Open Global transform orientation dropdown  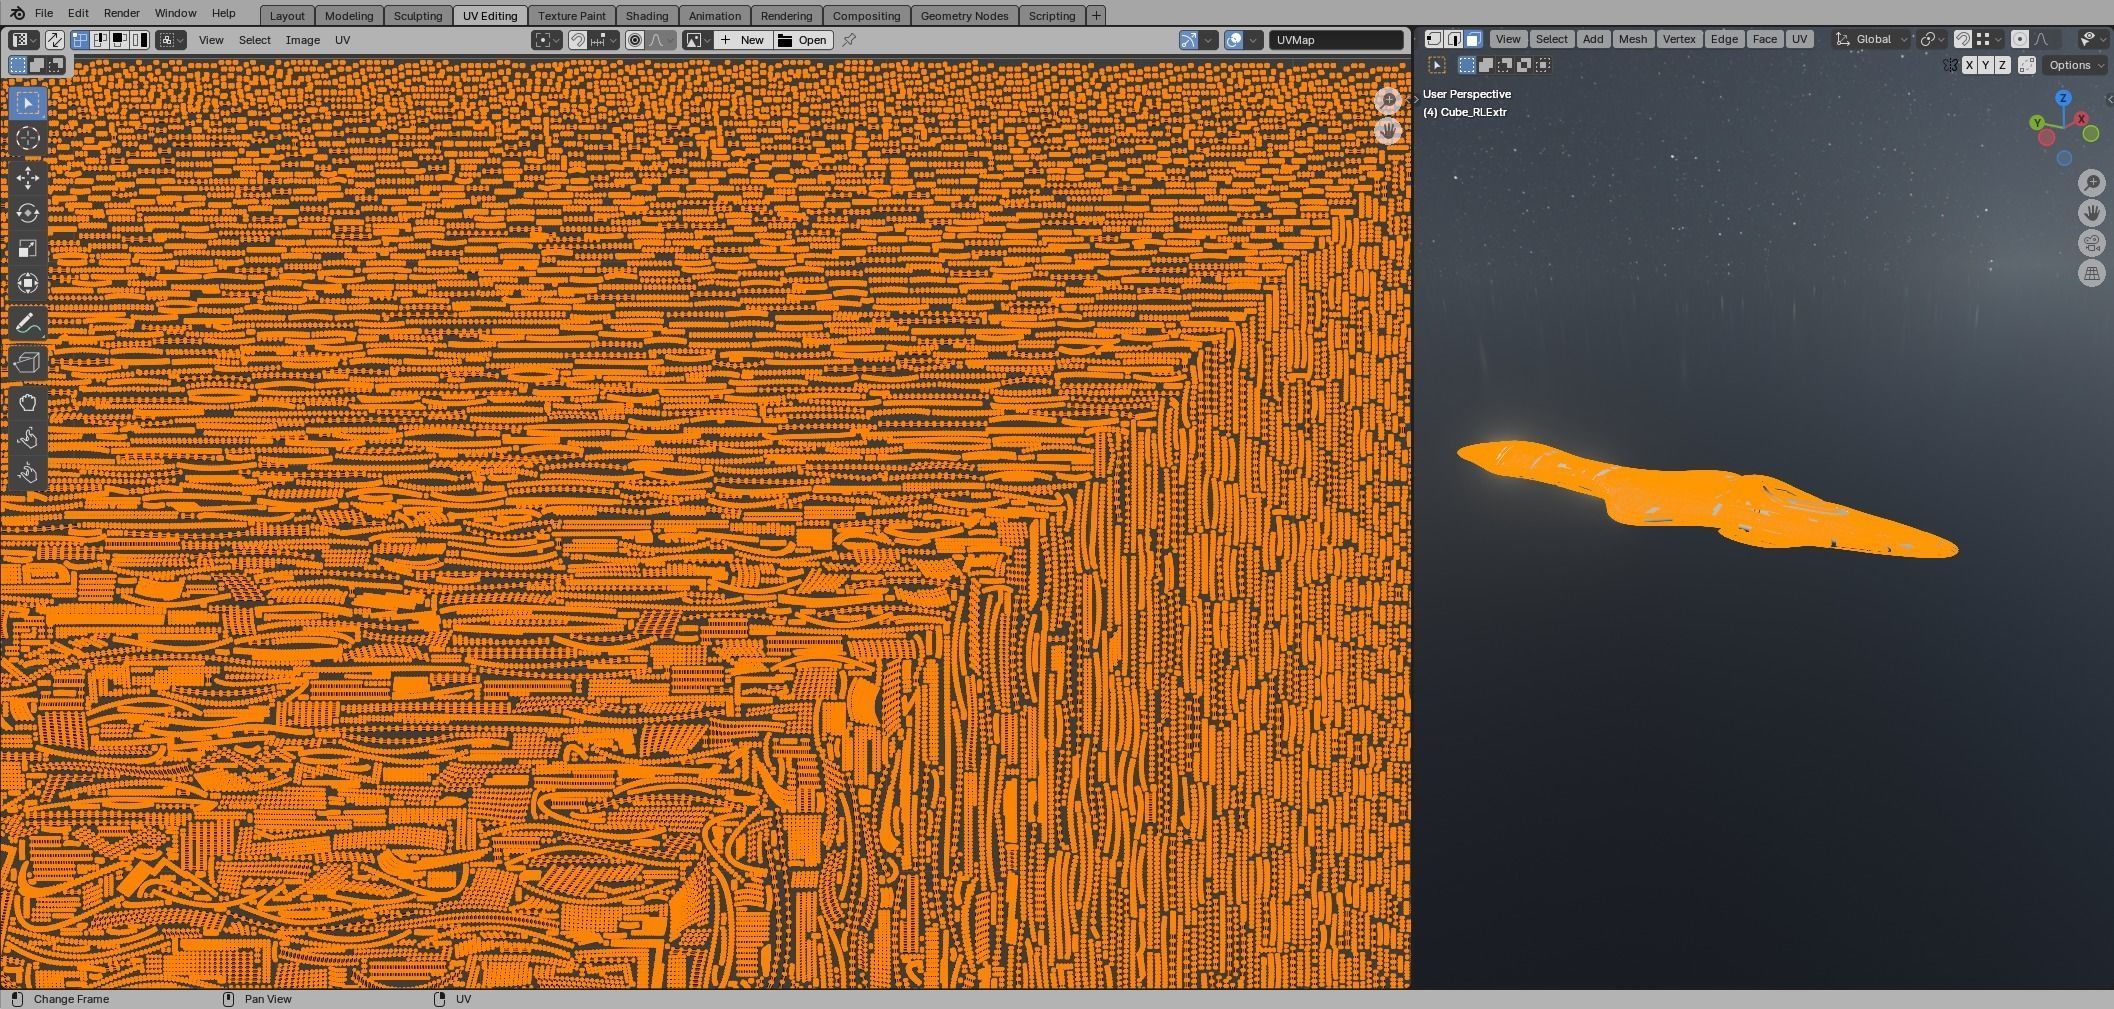[1871, 39]
